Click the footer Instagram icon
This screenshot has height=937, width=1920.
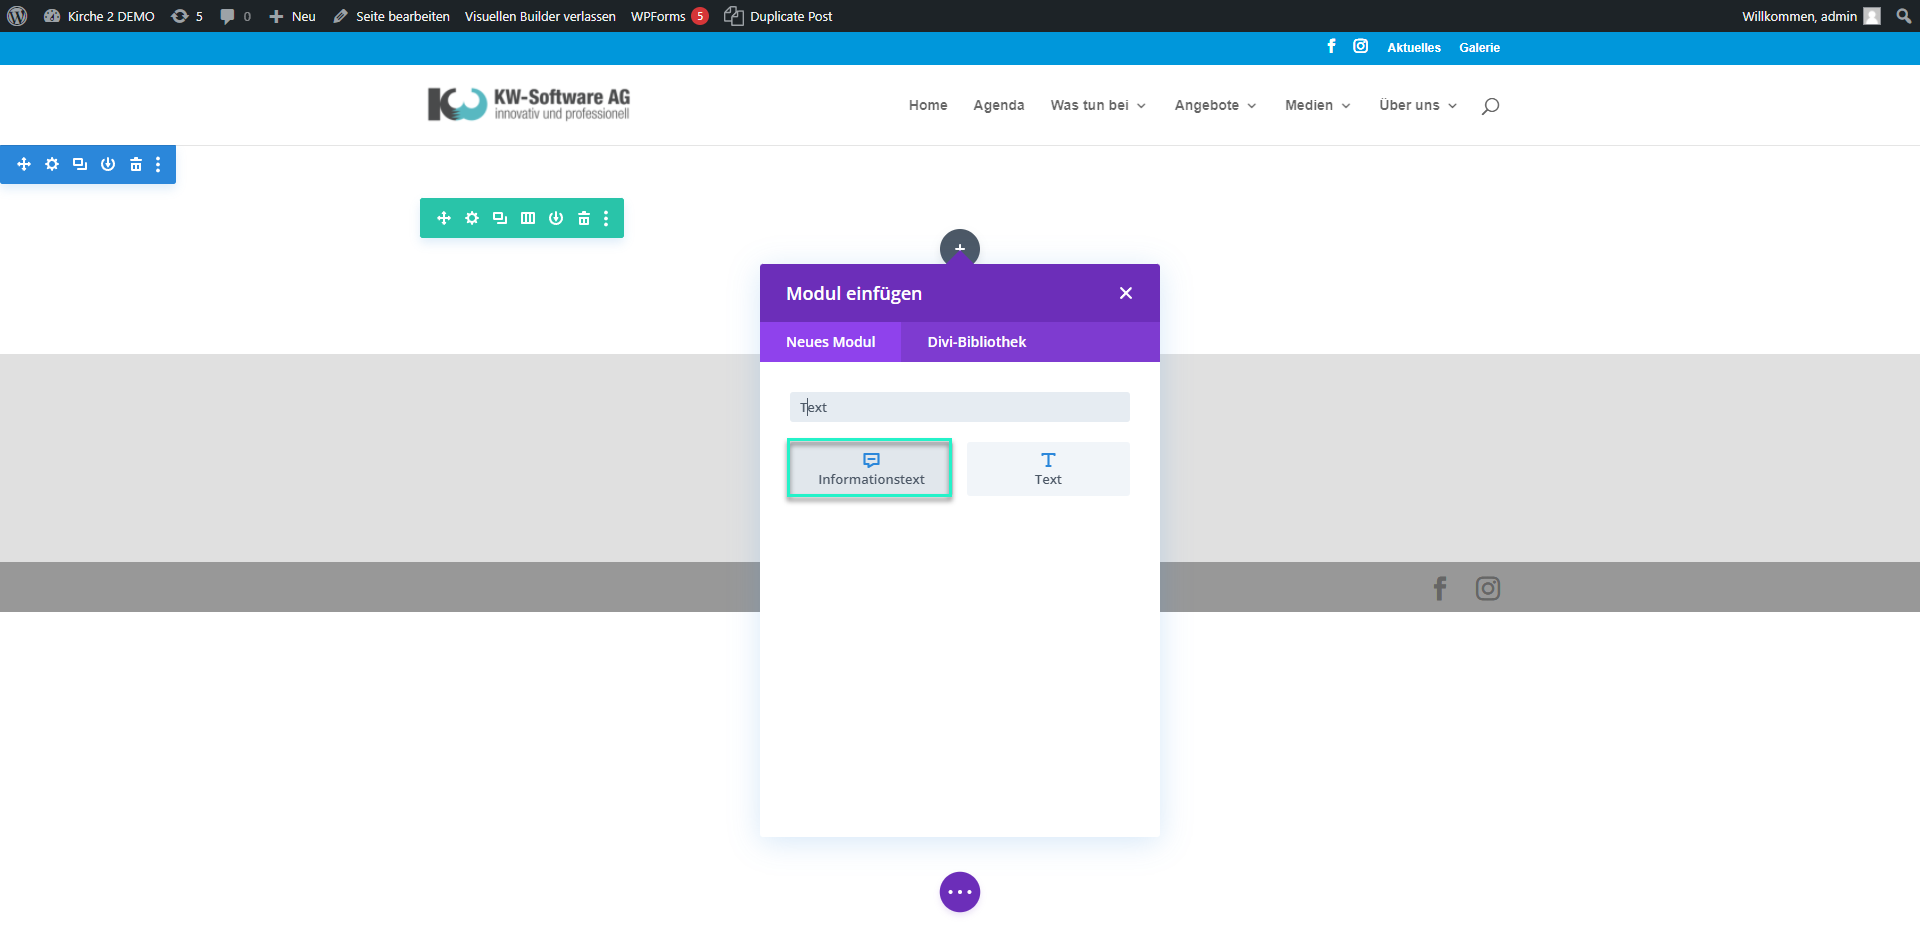(1487, 589)
